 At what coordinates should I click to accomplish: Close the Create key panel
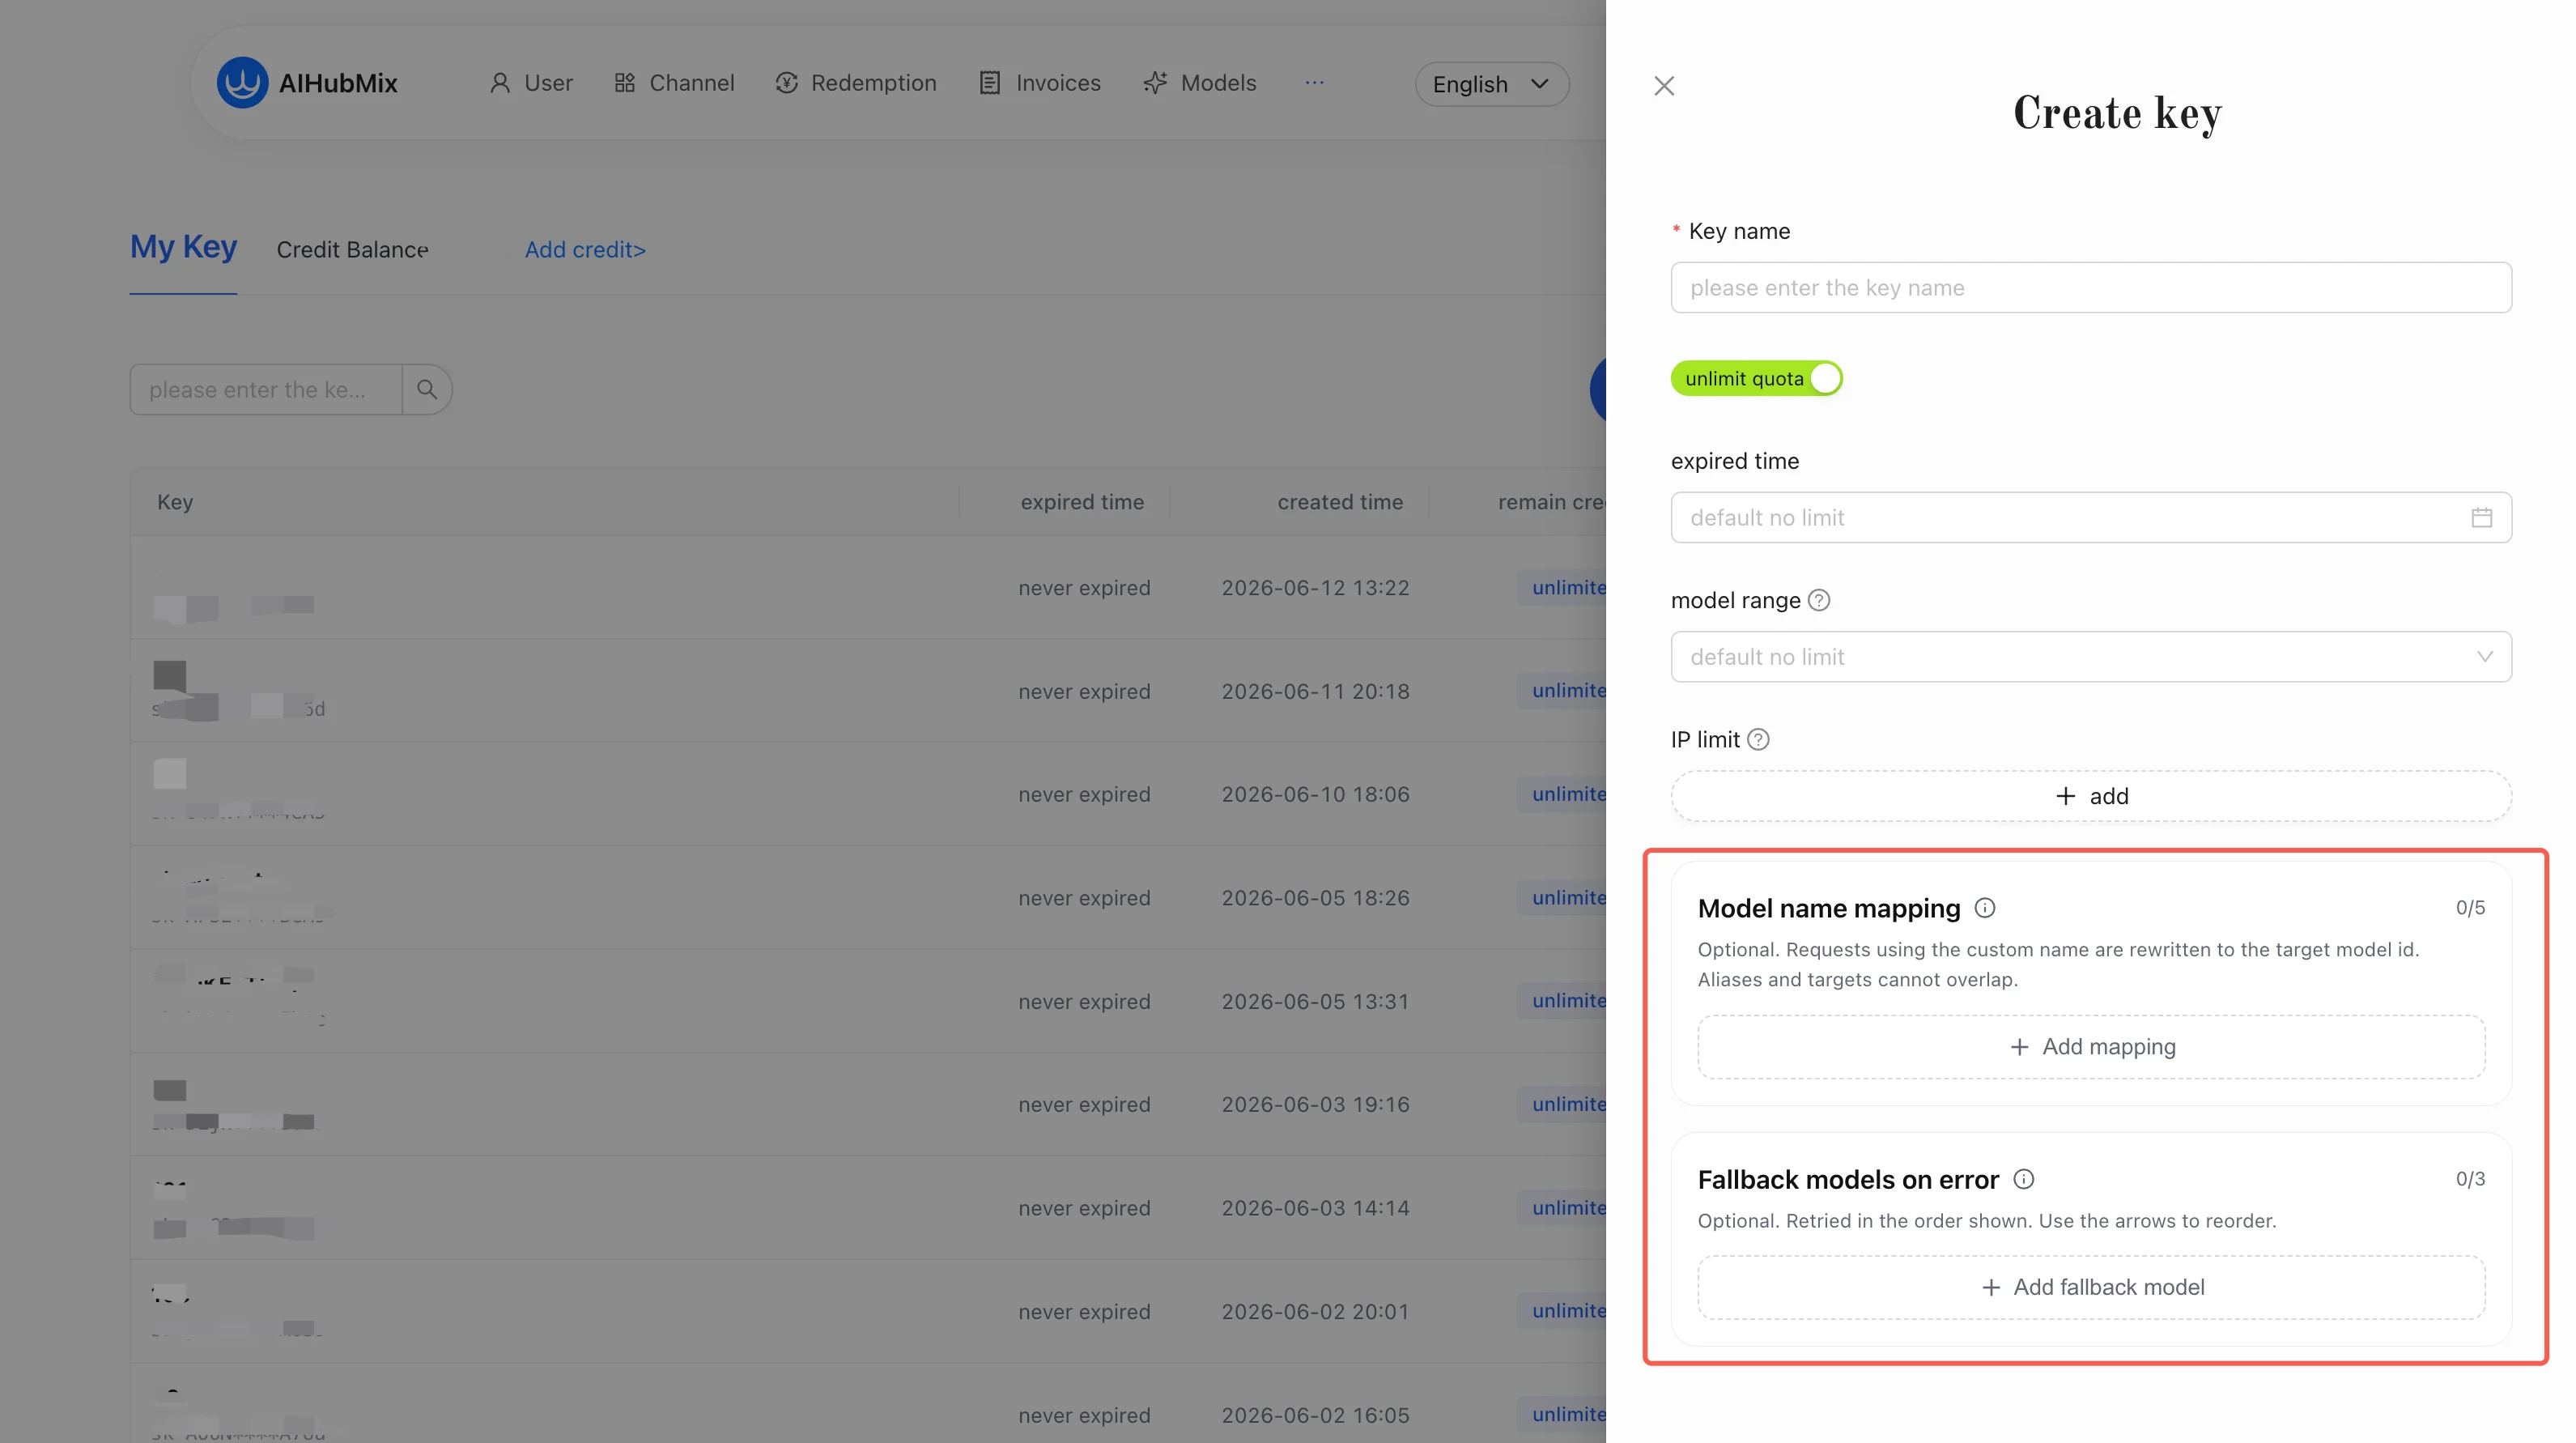click(1664, 86)
